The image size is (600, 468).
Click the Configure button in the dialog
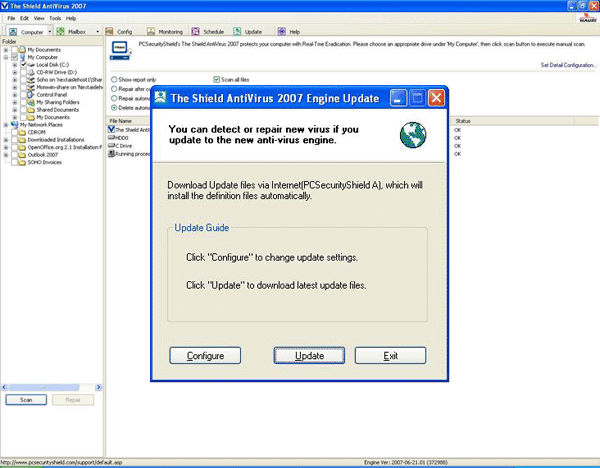click(205, 355)
